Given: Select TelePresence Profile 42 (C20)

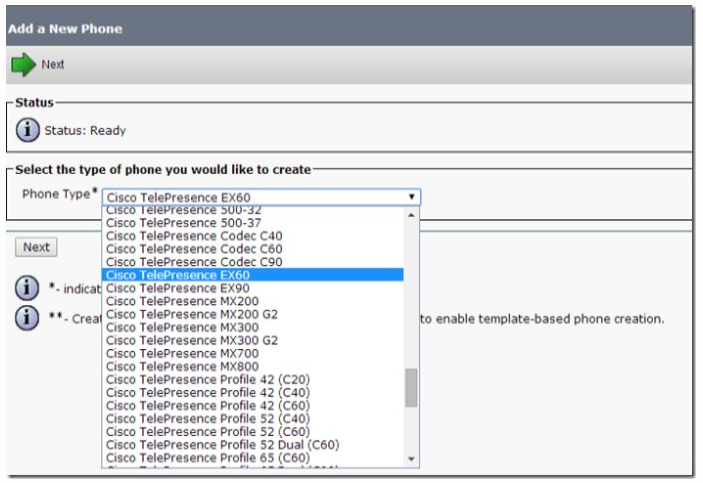Looking at the screenshot, I should click(253, 379).
